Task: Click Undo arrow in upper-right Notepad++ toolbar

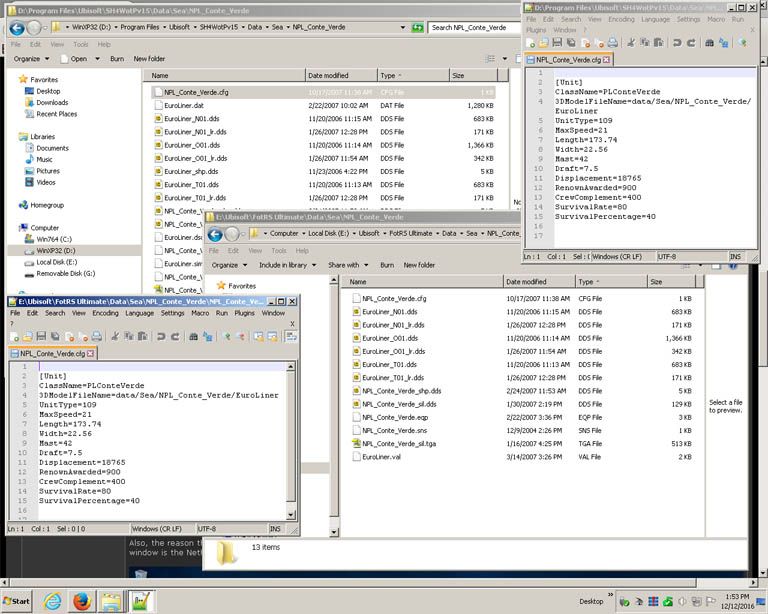Action: point(677,43)
